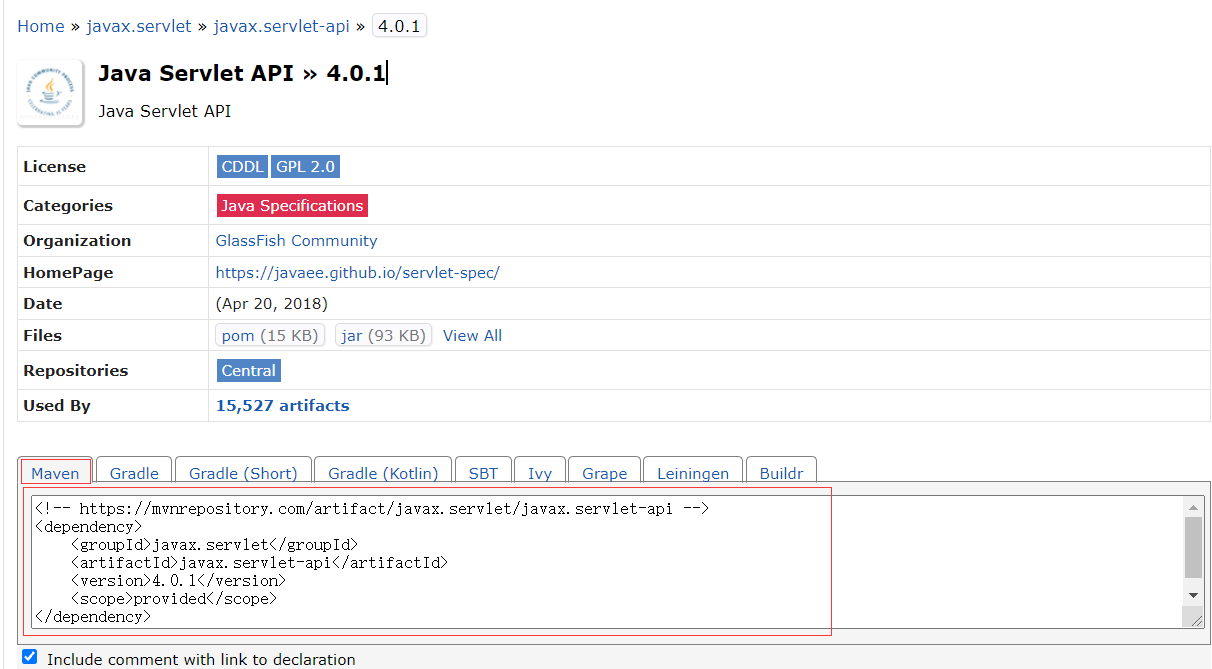This screenshot has height=669, width=1212.
Task: Visit GlassFish Community organization link
Action: tap(297, 241)
